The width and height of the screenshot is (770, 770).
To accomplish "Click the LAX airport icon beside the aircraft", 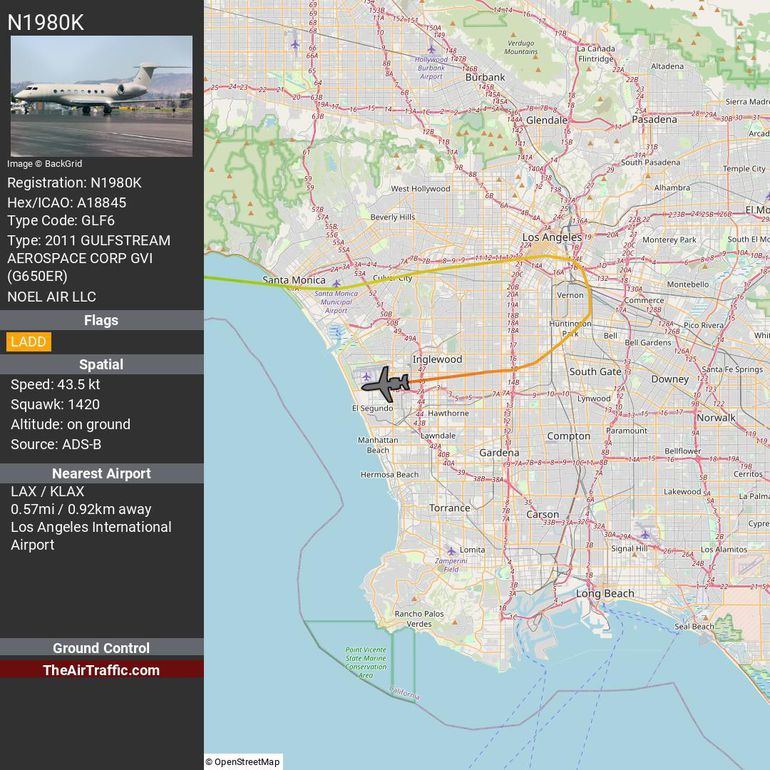I will coord(367,376).
